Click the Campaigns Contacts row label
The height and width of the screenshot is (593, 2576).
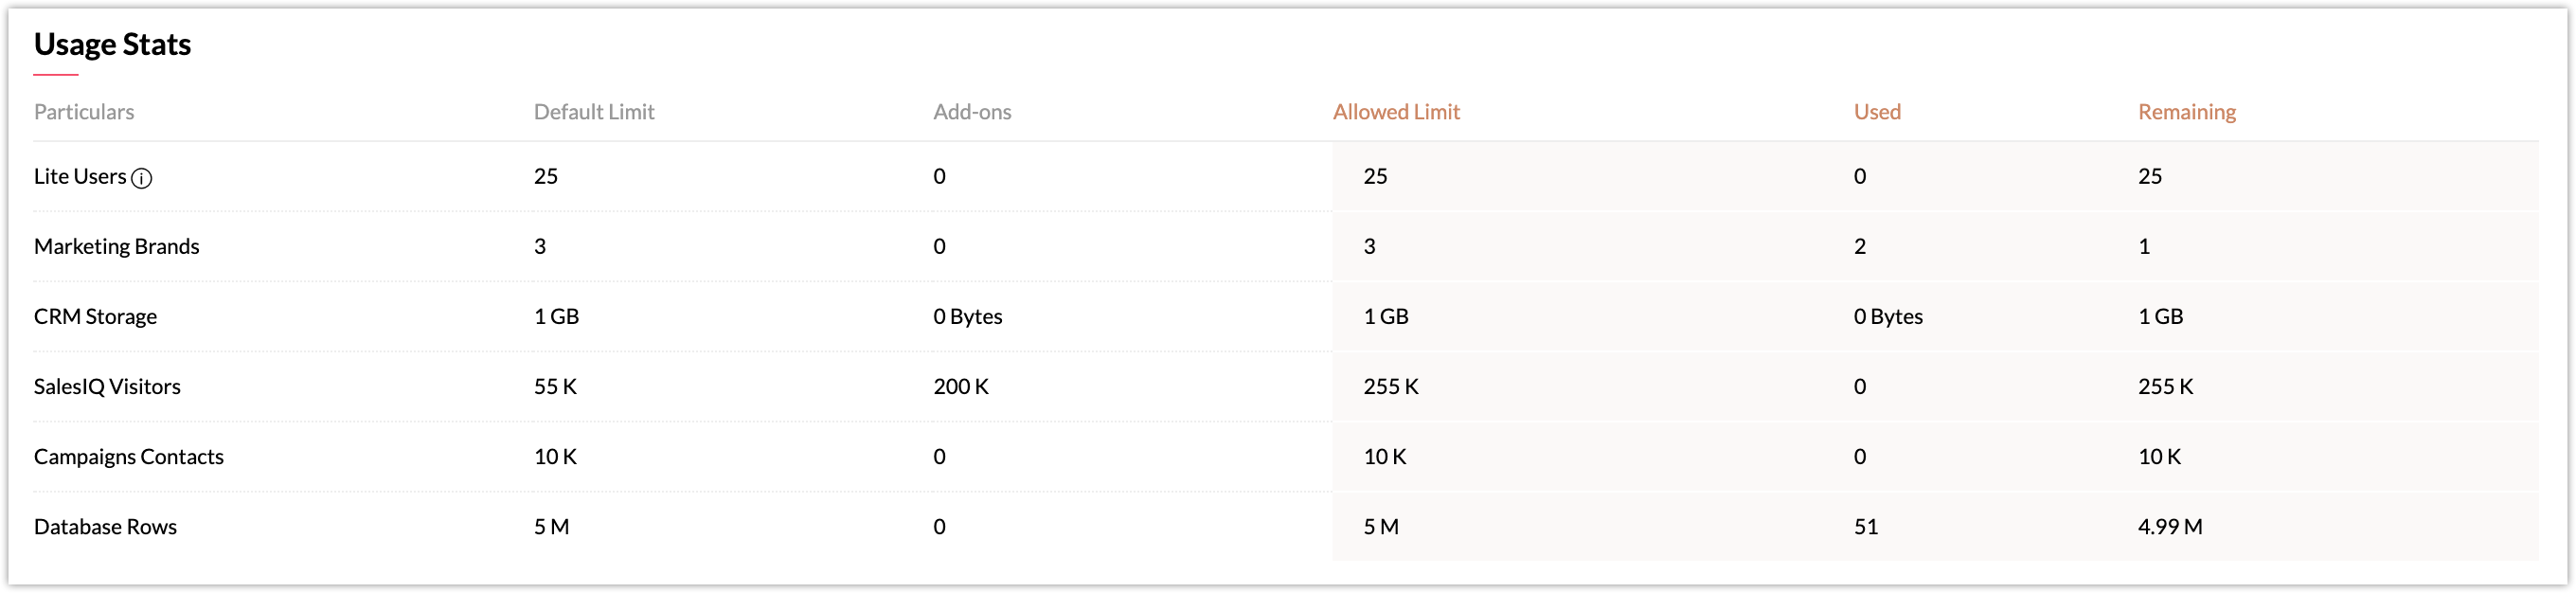[x=129, y=456]
